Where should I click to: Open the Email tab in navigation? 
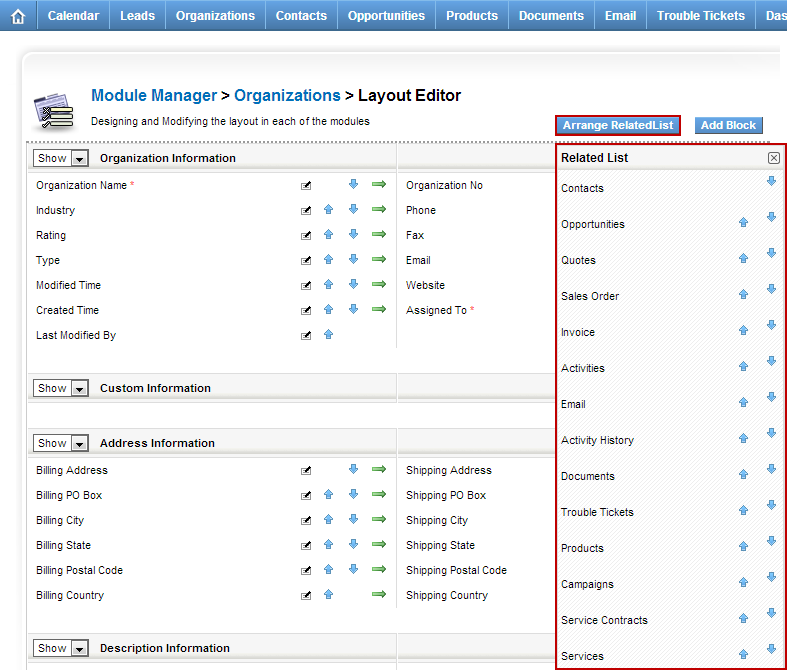[620, 16]
